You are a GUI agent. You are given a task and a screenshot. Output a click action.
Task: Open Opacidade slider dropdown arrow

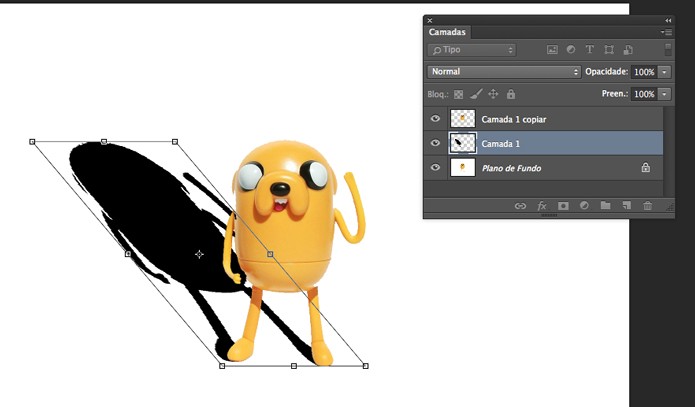[x=664, y=72]
